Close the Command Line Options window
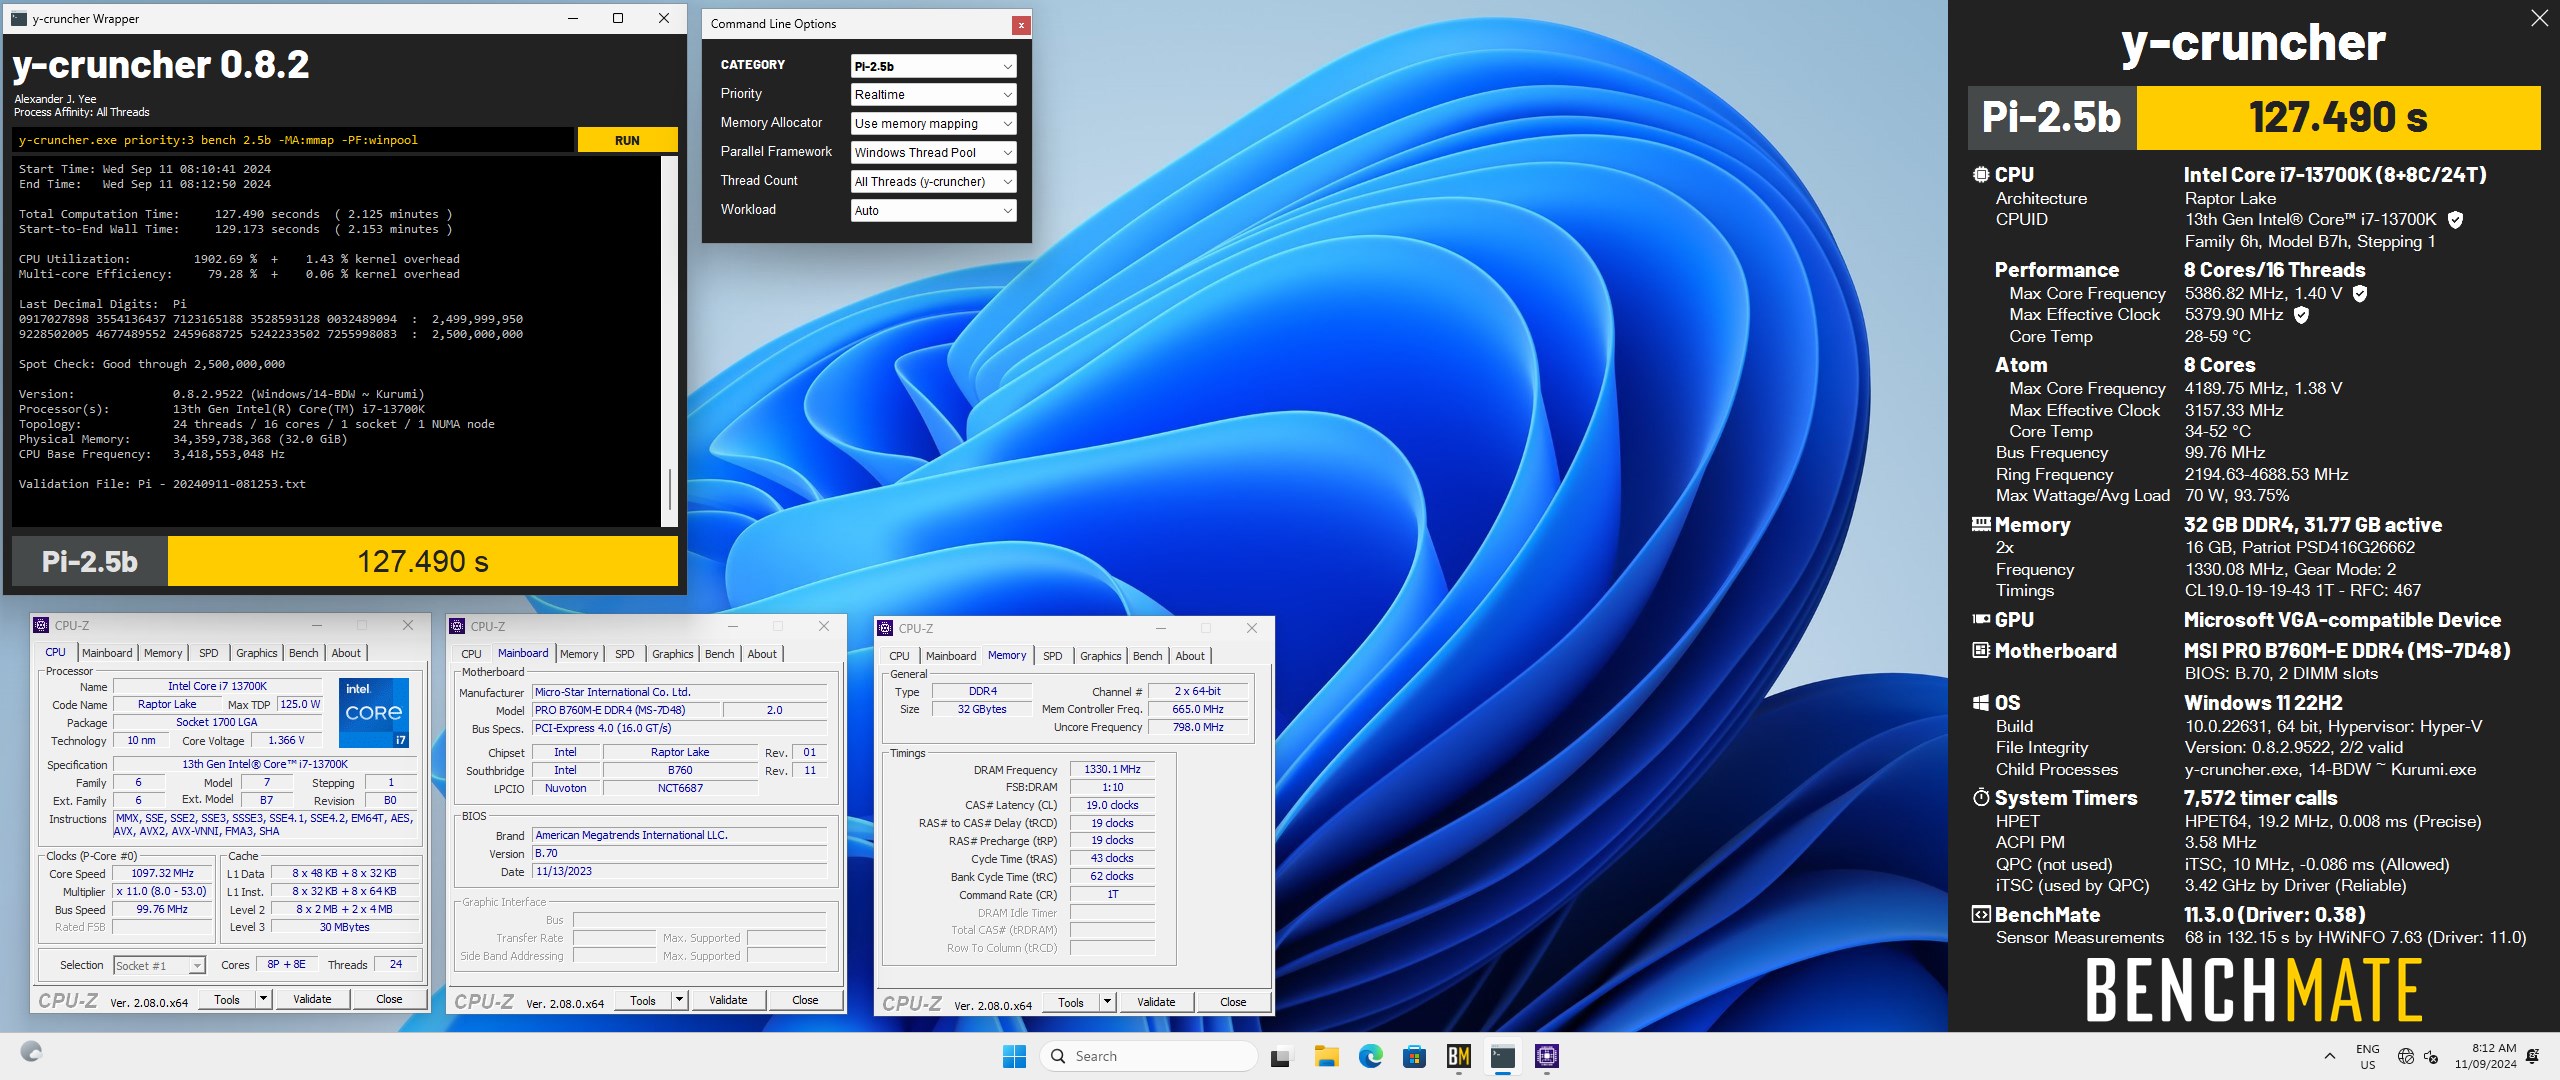The width and height of the screenshot is (2560, 1080). click(1020, 25)
